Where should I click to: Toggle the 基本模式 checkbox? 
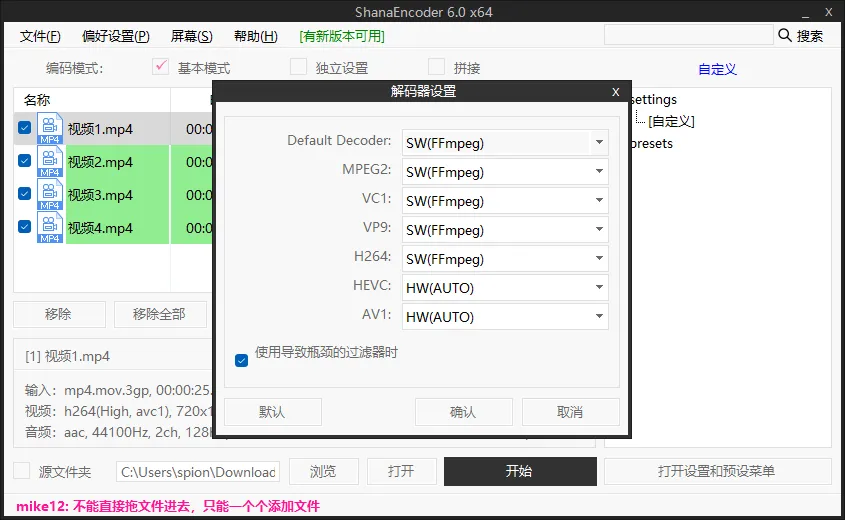[161, 66]
